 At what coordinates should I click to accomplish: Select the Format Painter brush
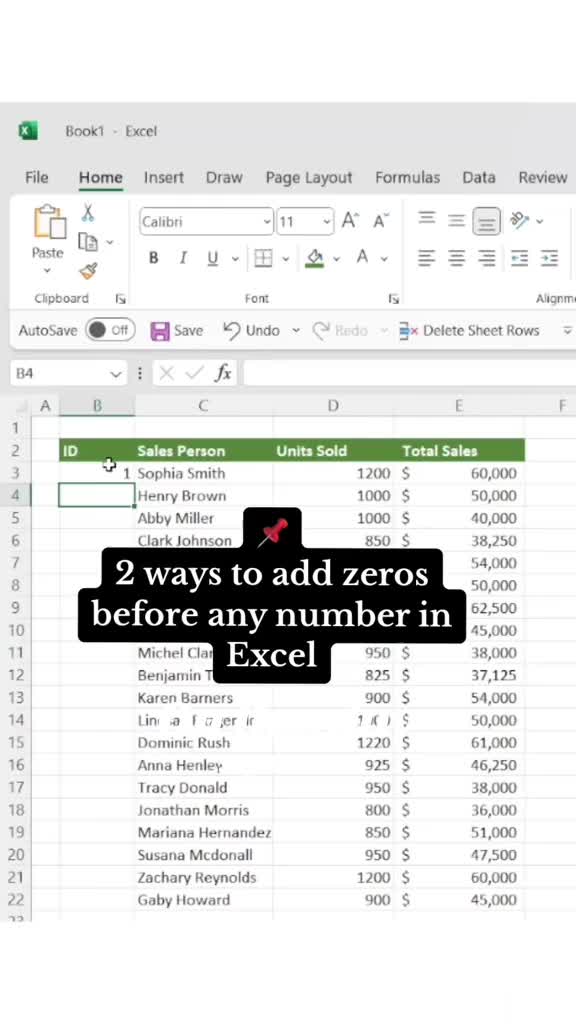click(88, 270)
